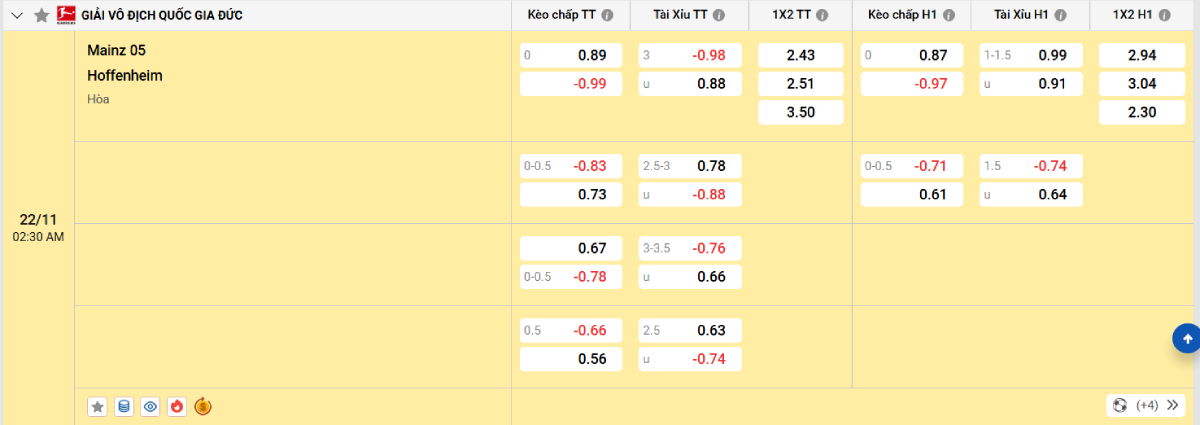
Task: Choose the 0.78 over 2.5-3 Tài Xỉu odds
Action: coord(691,166)
